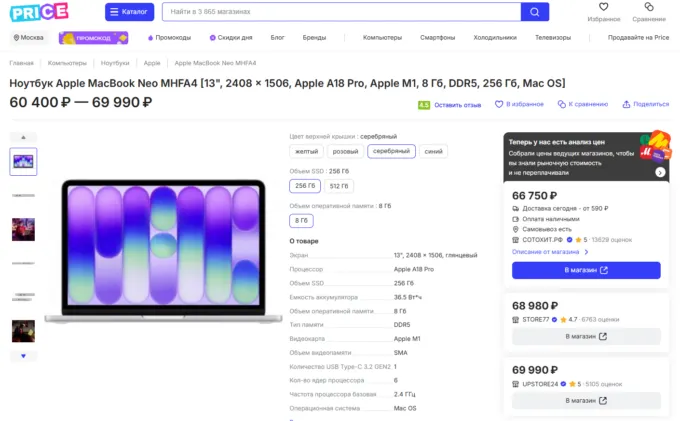Open Компьютеры category link
Viewport: 680px width, 421px height.
(382, 38)
